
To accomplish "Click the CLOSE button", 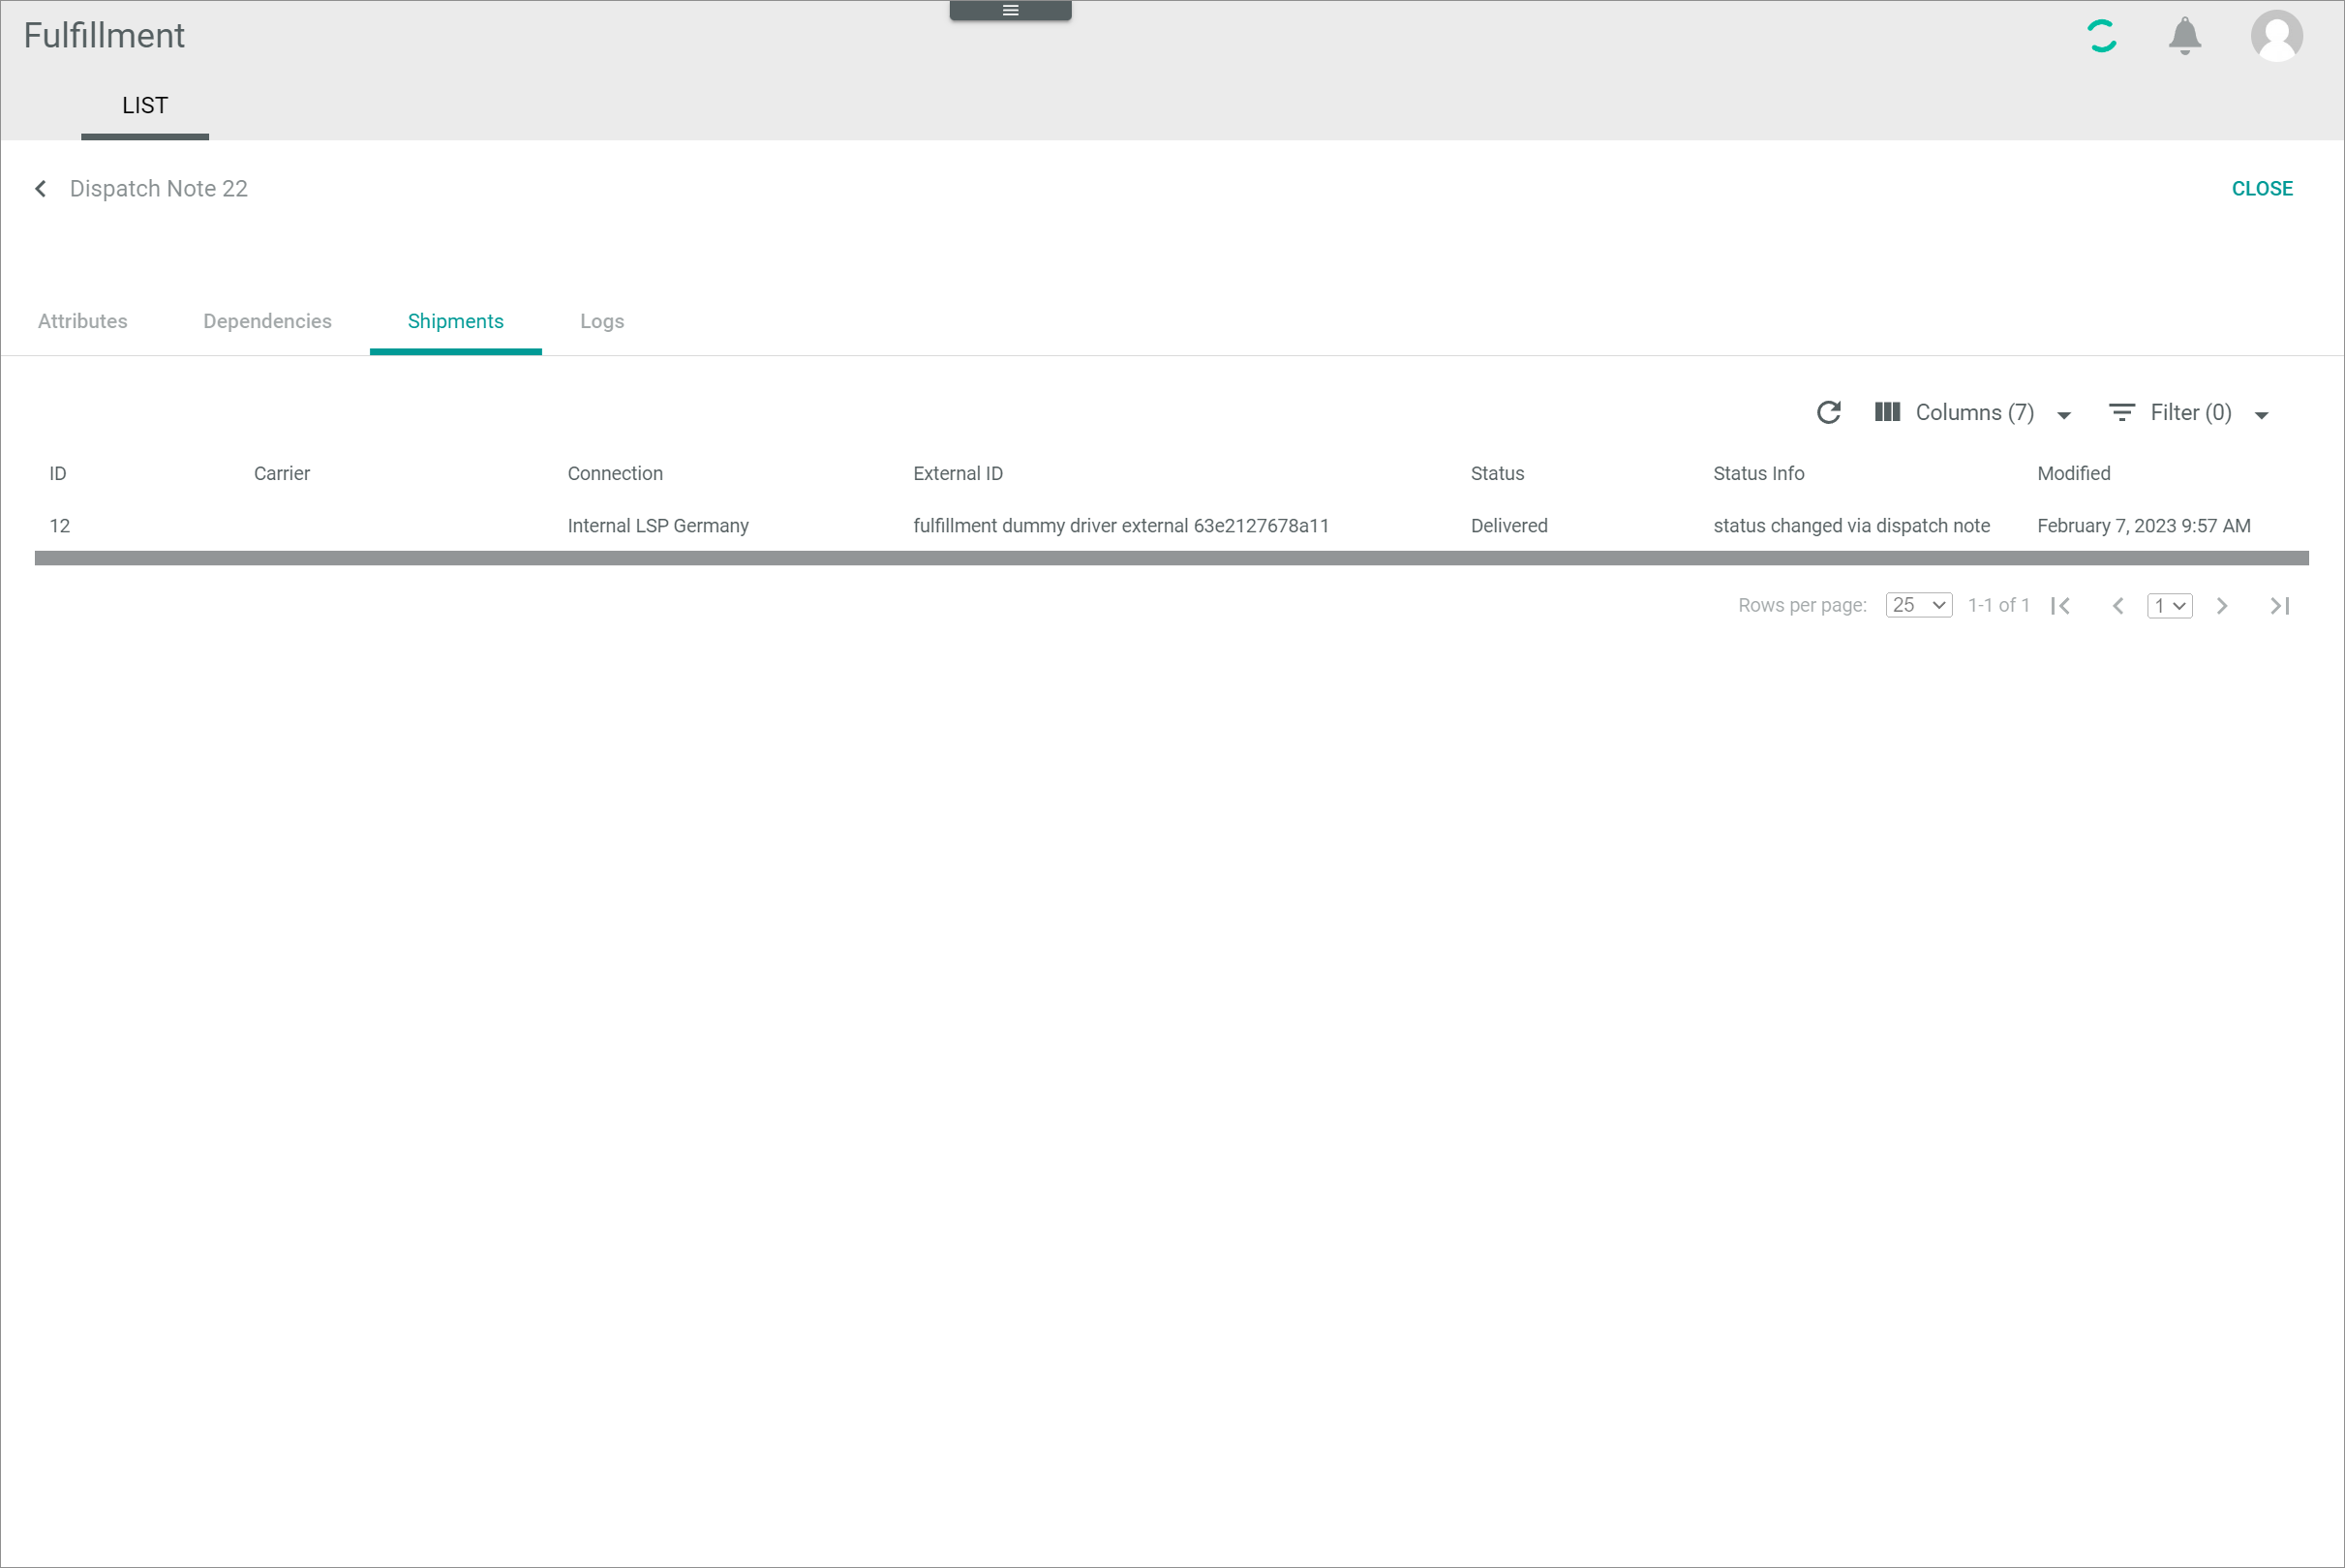I will click(x=2262, y=189).
